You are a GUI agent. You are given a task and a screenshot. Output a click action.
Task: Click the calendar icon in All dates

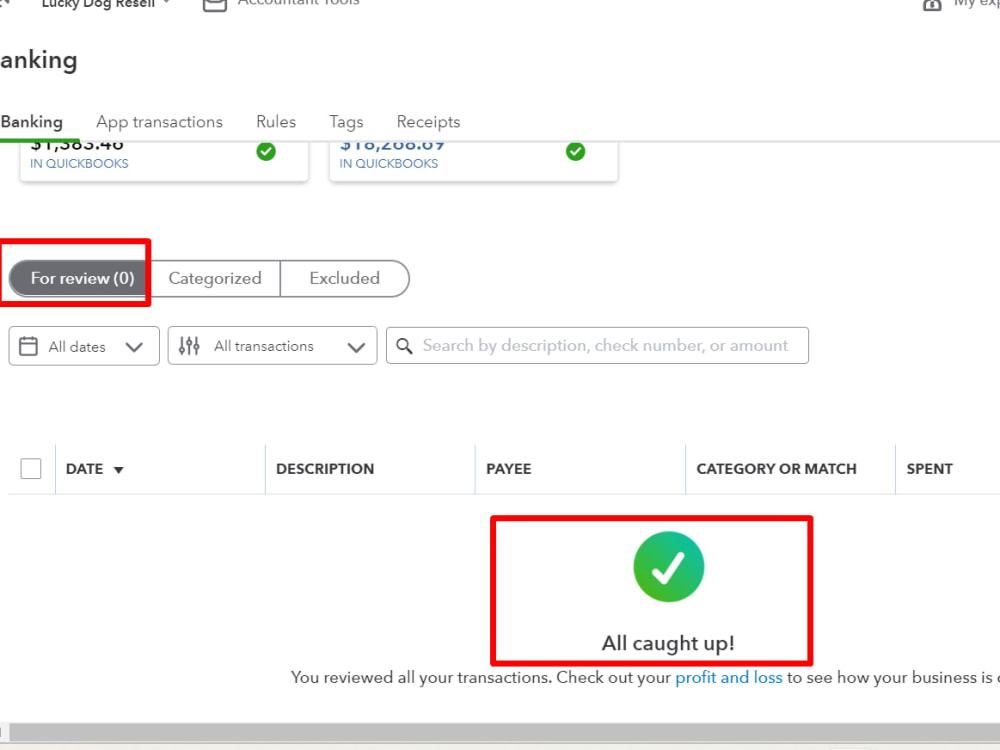coord(28,346)
